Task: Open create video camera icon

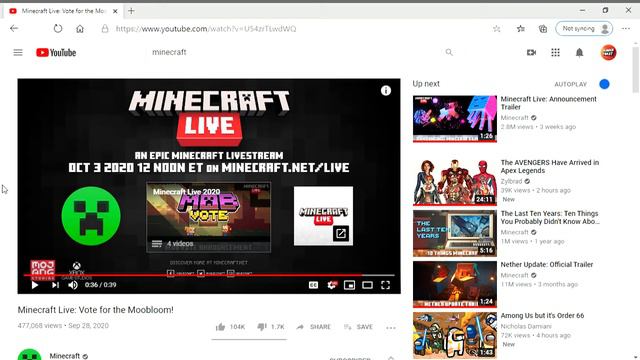Action: (x=531, y=52)
